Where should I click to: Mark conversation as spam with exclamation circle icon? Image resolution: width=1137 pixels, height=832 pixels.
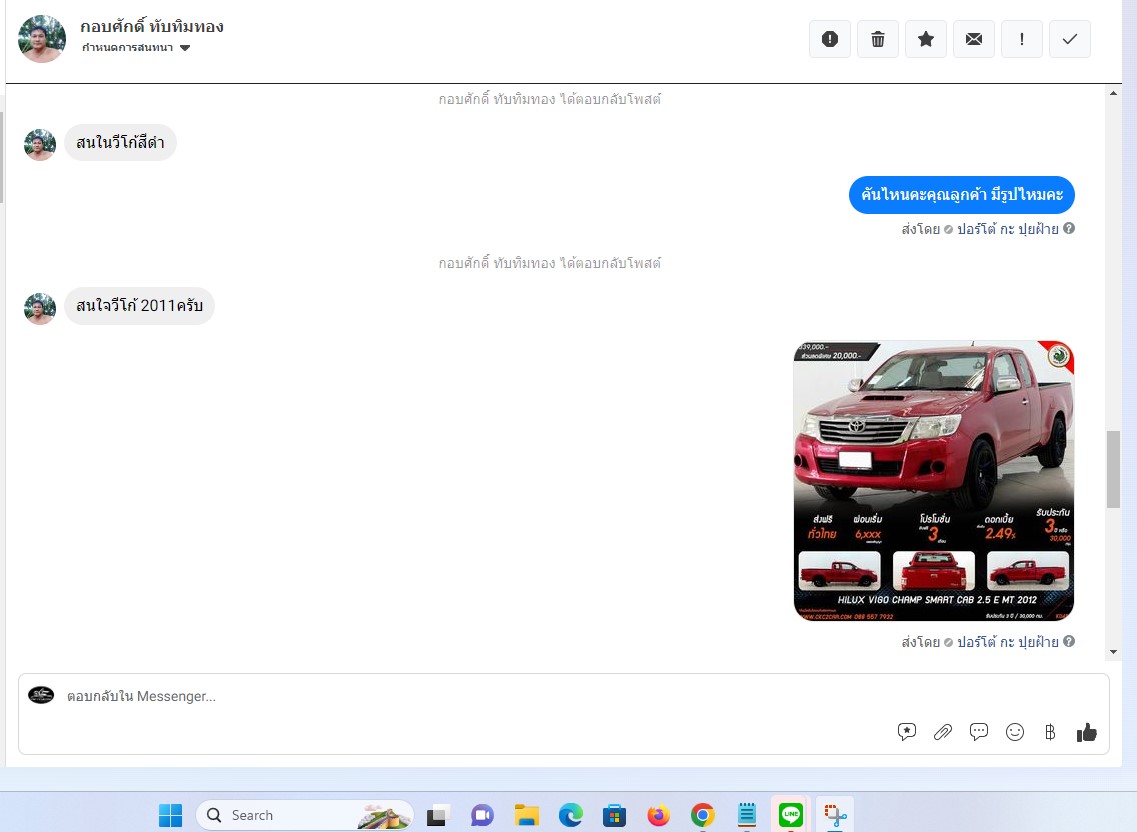[830, 39]
